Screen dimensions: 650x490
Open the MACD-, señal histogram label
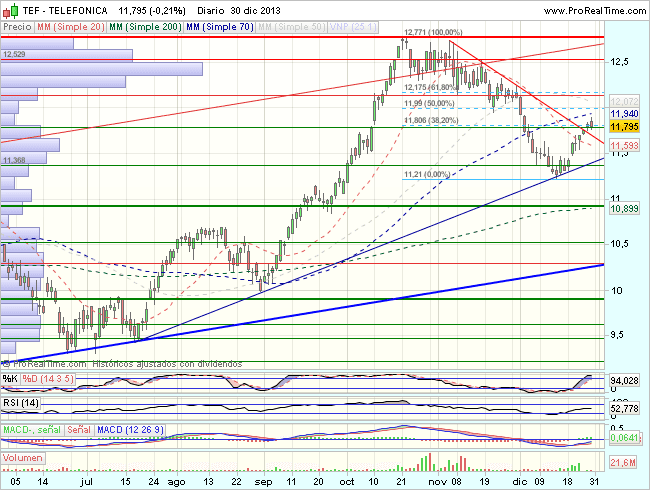pyautogui.click(x=32, y=430)
